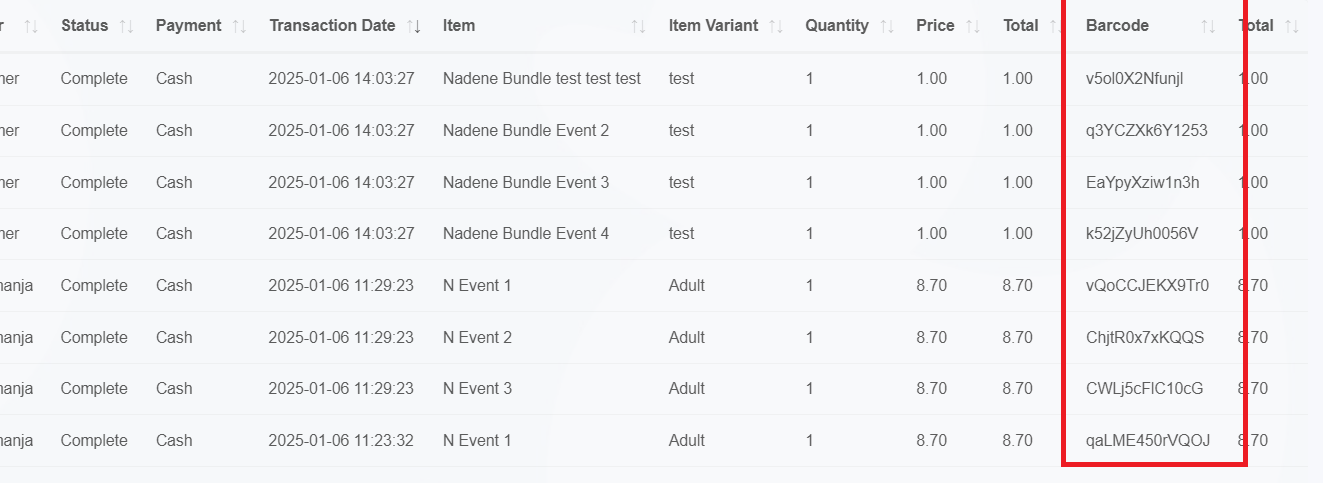Select the 2025-01-06 11:23:32 date cell

point(341,440)
